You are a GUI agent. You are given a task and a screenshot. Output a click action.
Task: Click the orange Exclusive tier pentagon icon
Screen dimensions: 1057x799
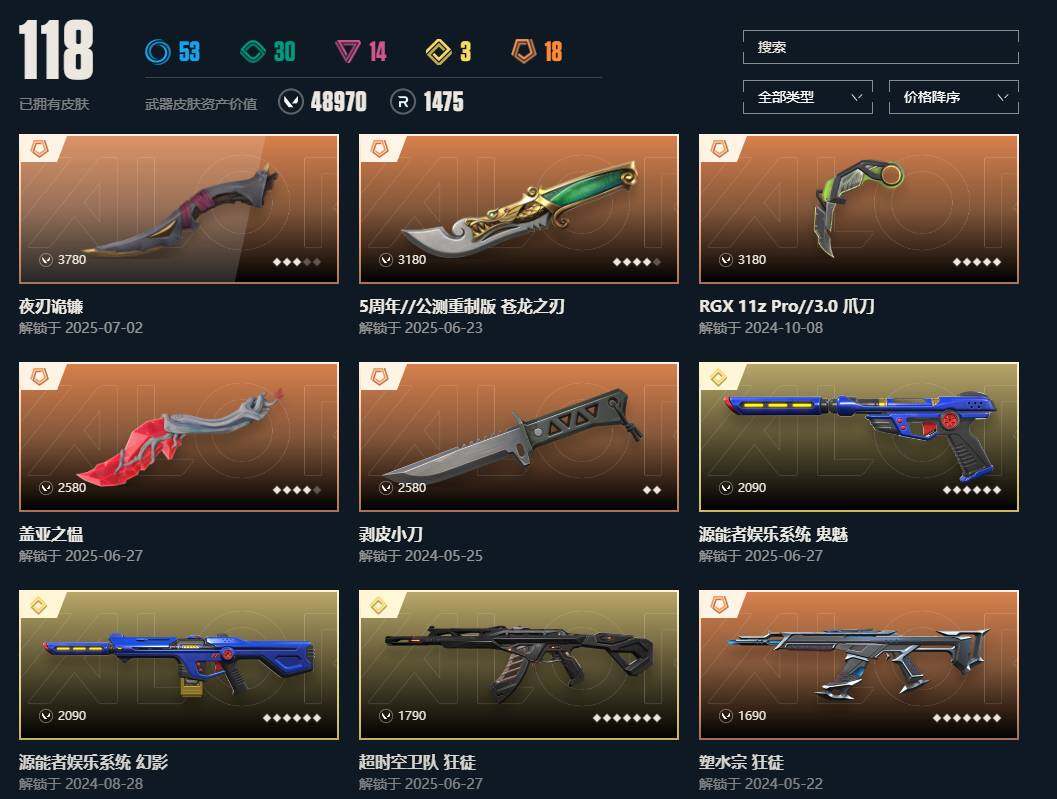point(524,51)
